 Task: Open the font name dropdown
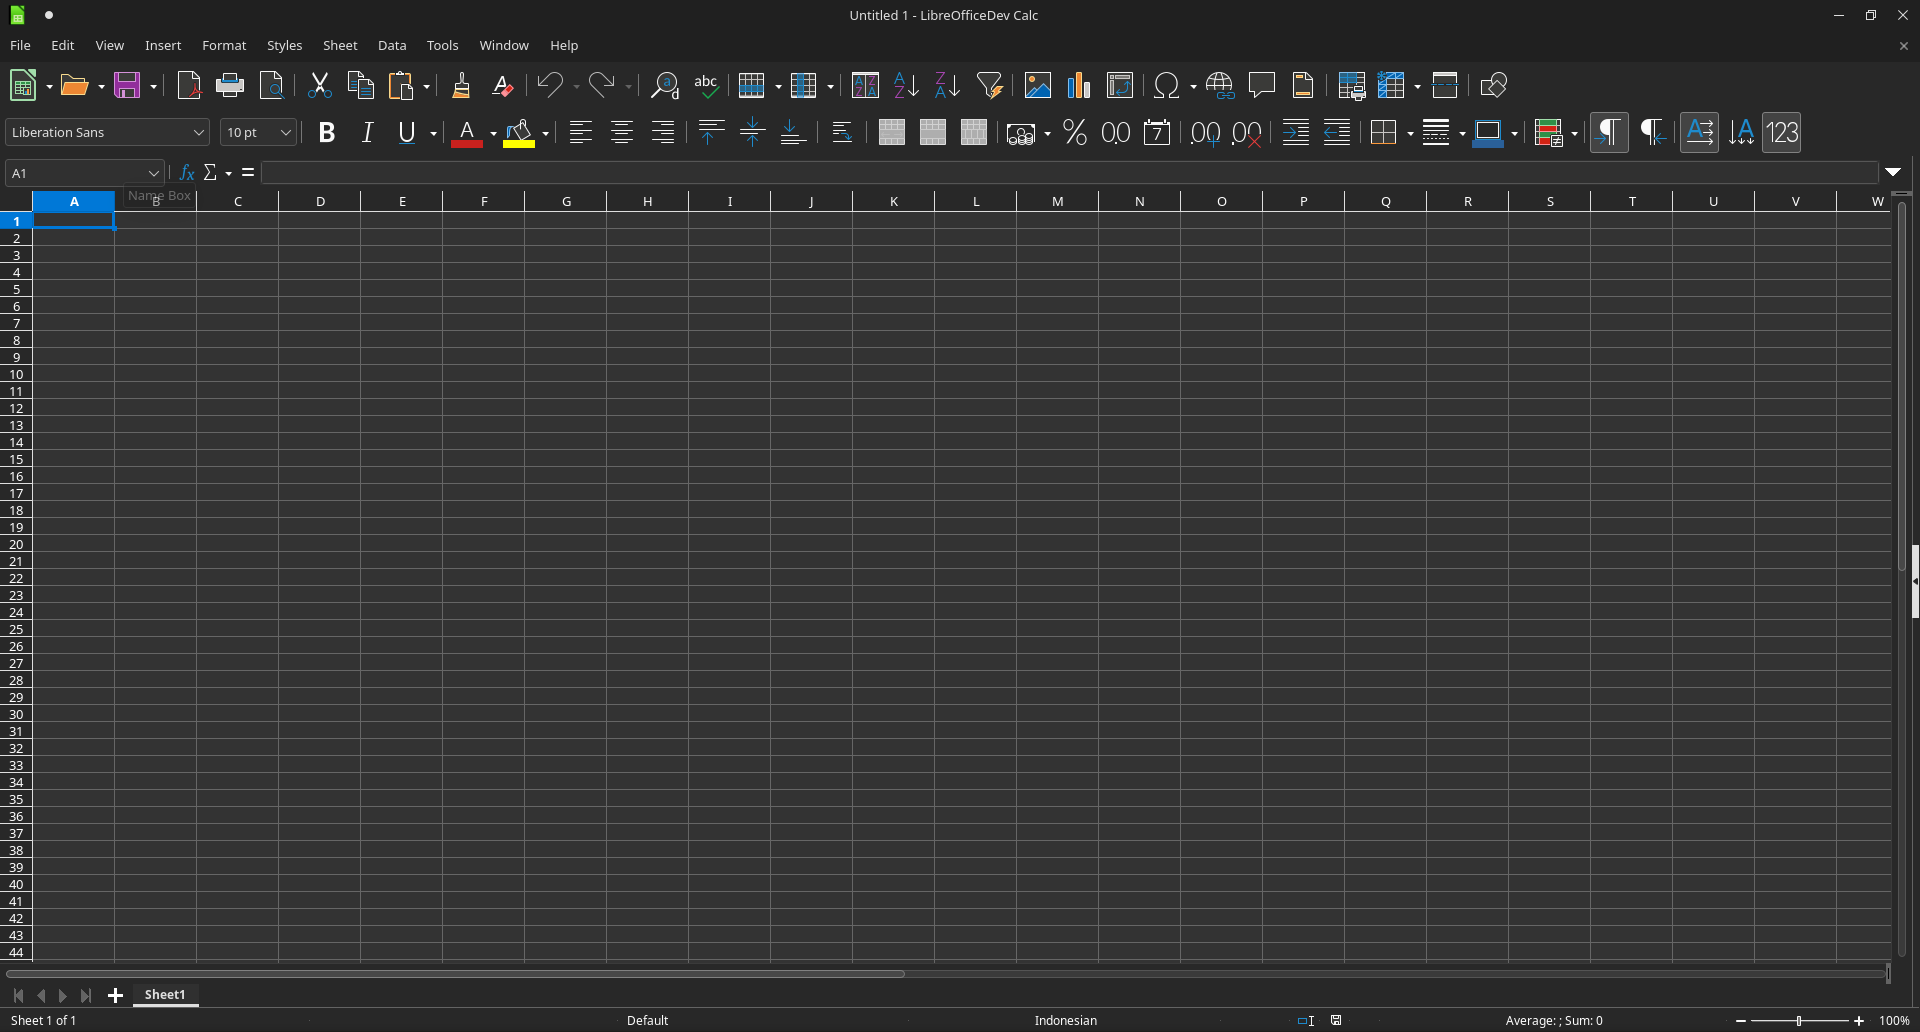[x=198, y=132]
